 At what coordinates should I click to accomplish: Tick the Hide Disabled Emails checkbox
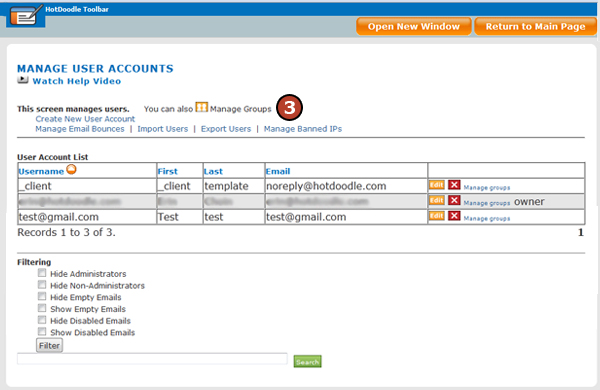click(x=42, y=320)
